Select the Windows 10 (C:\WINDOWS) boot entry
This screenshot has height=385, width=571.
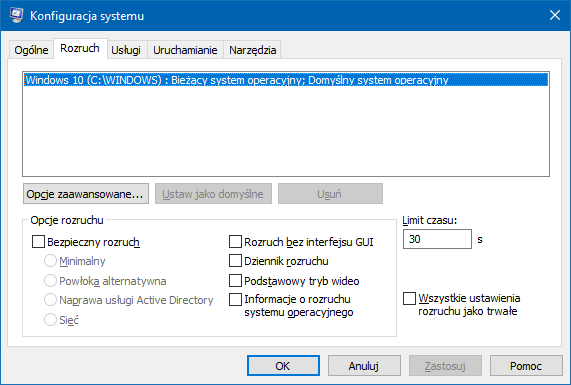pyautogui.click(x=286, y=80)
